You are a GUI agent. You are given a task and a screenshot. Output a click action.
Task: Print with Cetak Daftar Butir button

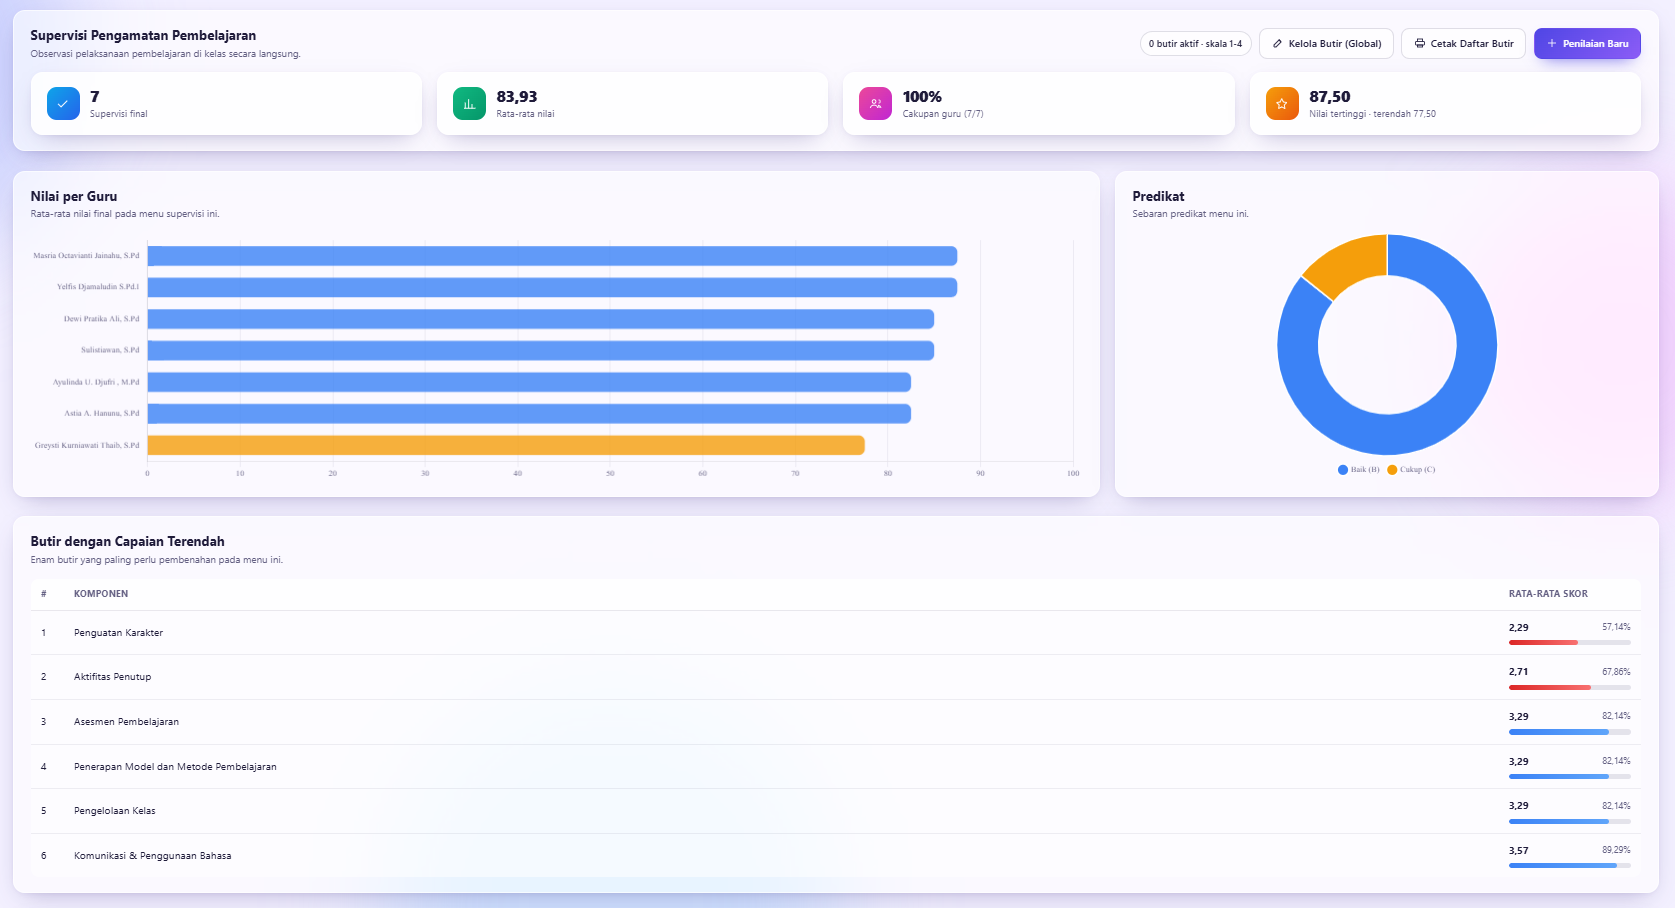1463,44
